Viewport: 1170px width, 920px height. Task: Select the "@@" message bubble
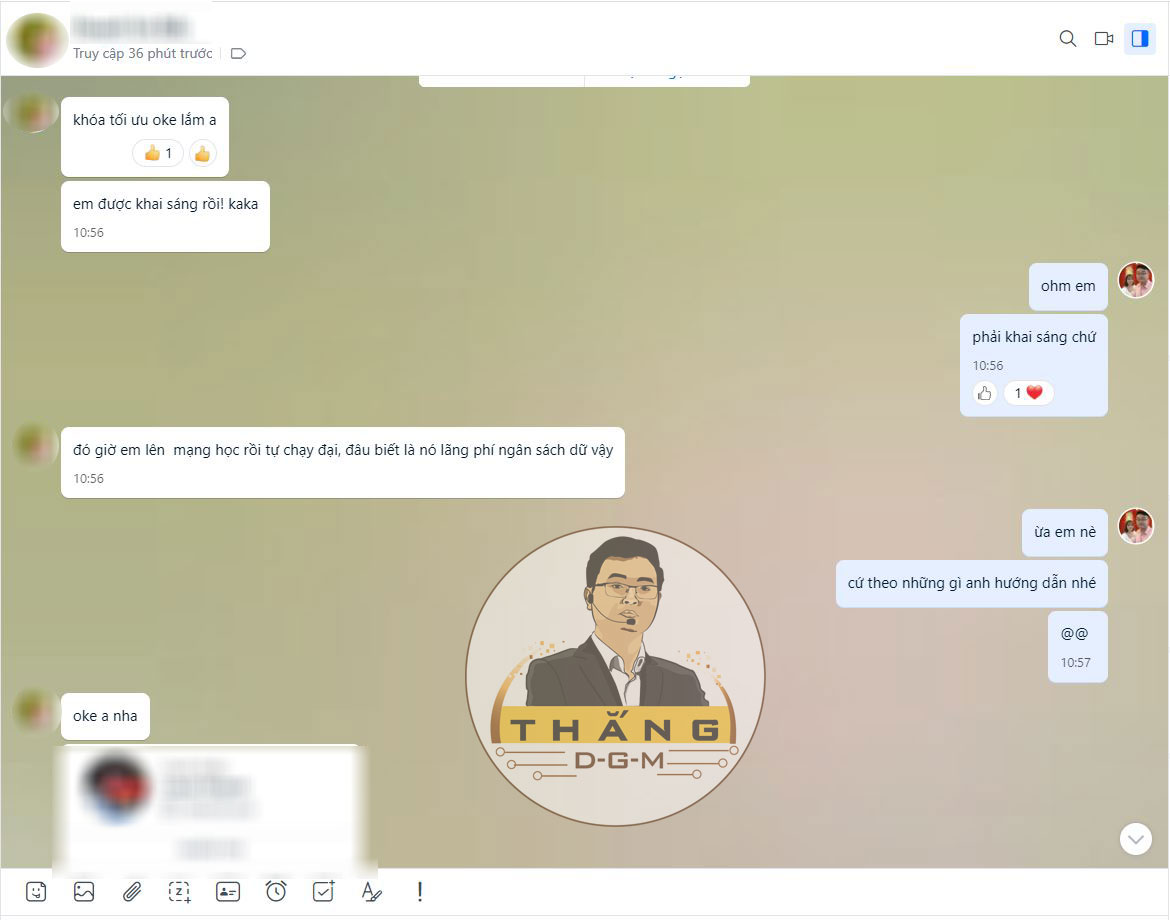pyautogui.click(x=1077, y=647)
